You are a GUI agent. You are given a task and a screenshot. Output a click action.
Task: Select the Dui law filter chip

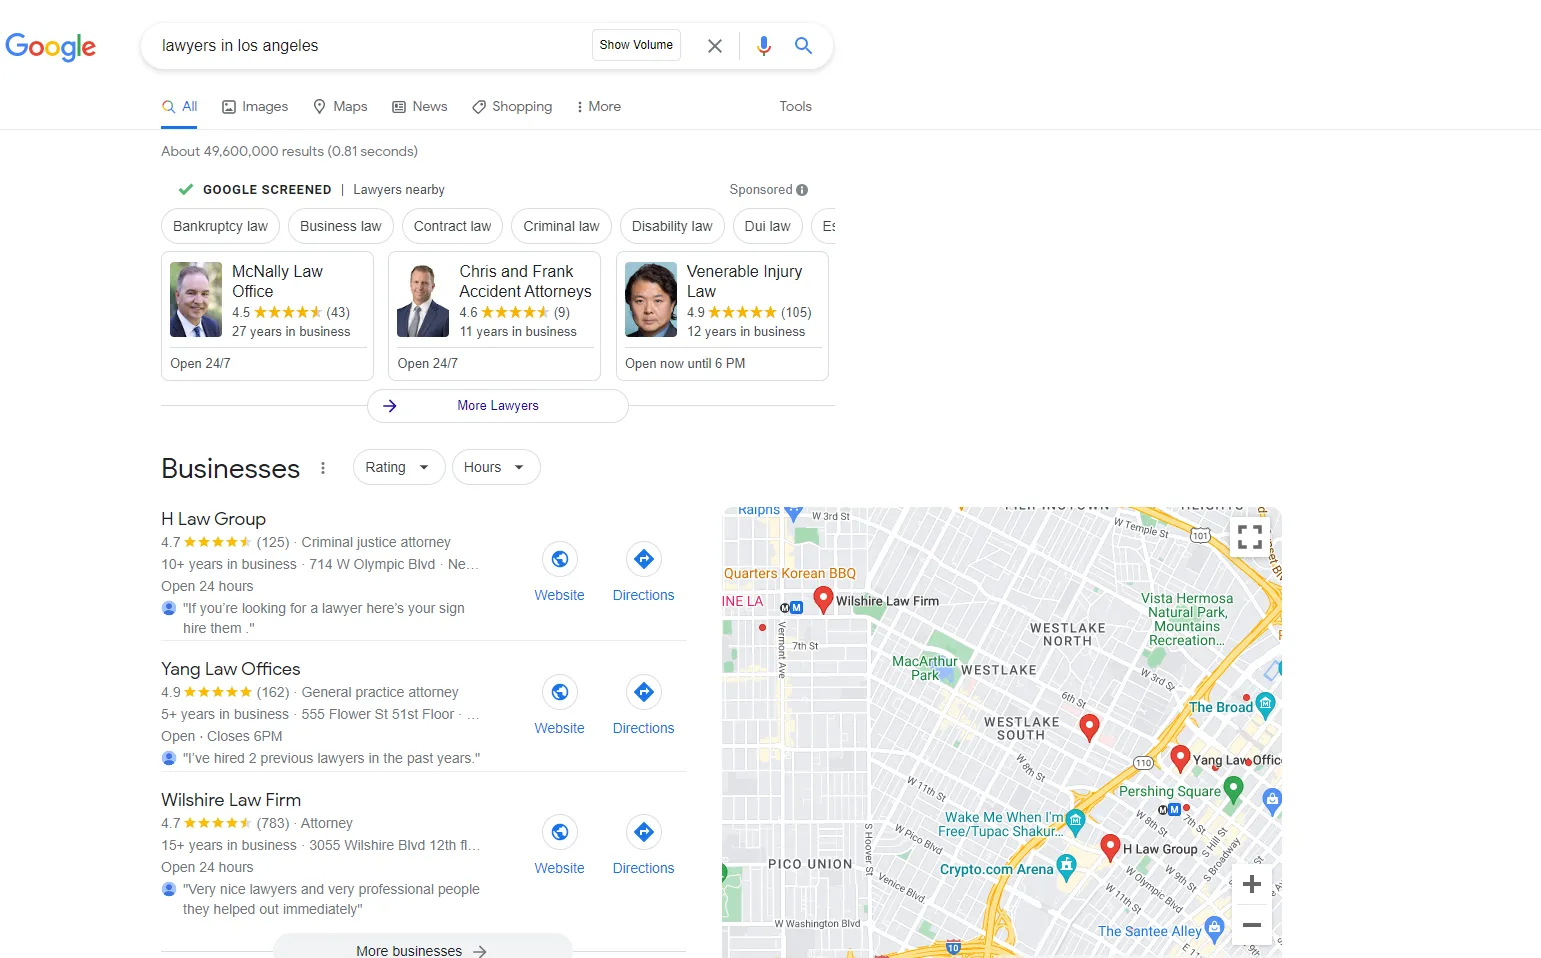point(767,227)
